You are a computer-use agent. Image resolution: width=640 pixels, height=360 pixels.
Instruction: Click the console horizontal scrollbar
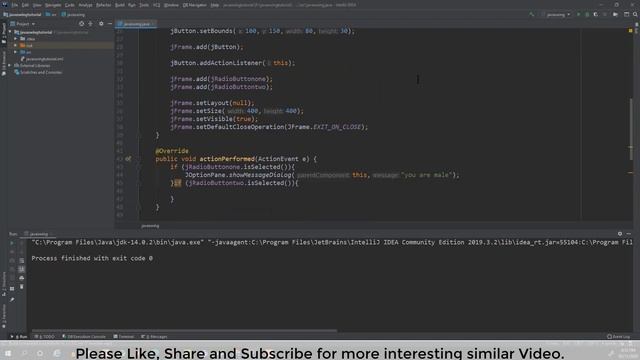(184, 331)
